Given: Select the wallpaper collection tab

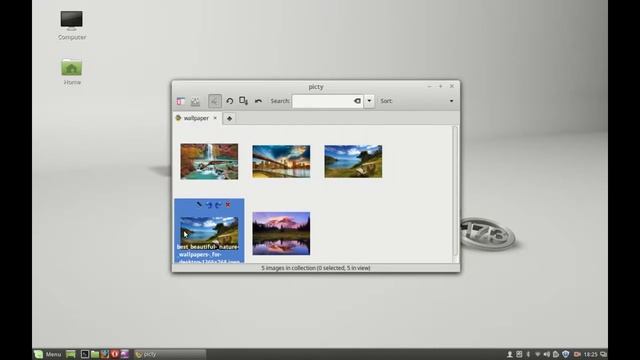Looking at the screenshot, I should click(196, 118).
